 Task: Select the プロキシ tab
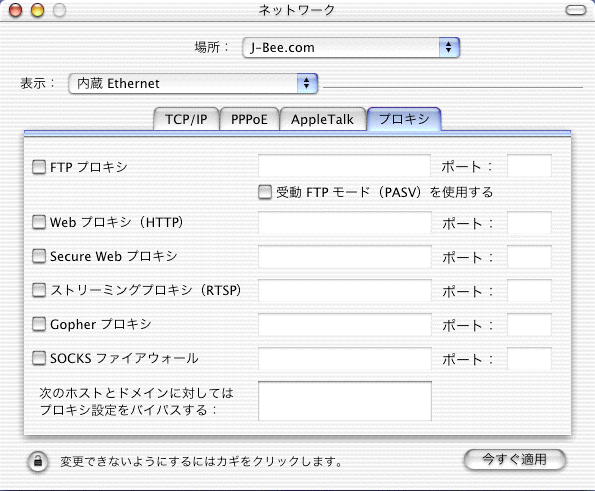coord(404,119)
